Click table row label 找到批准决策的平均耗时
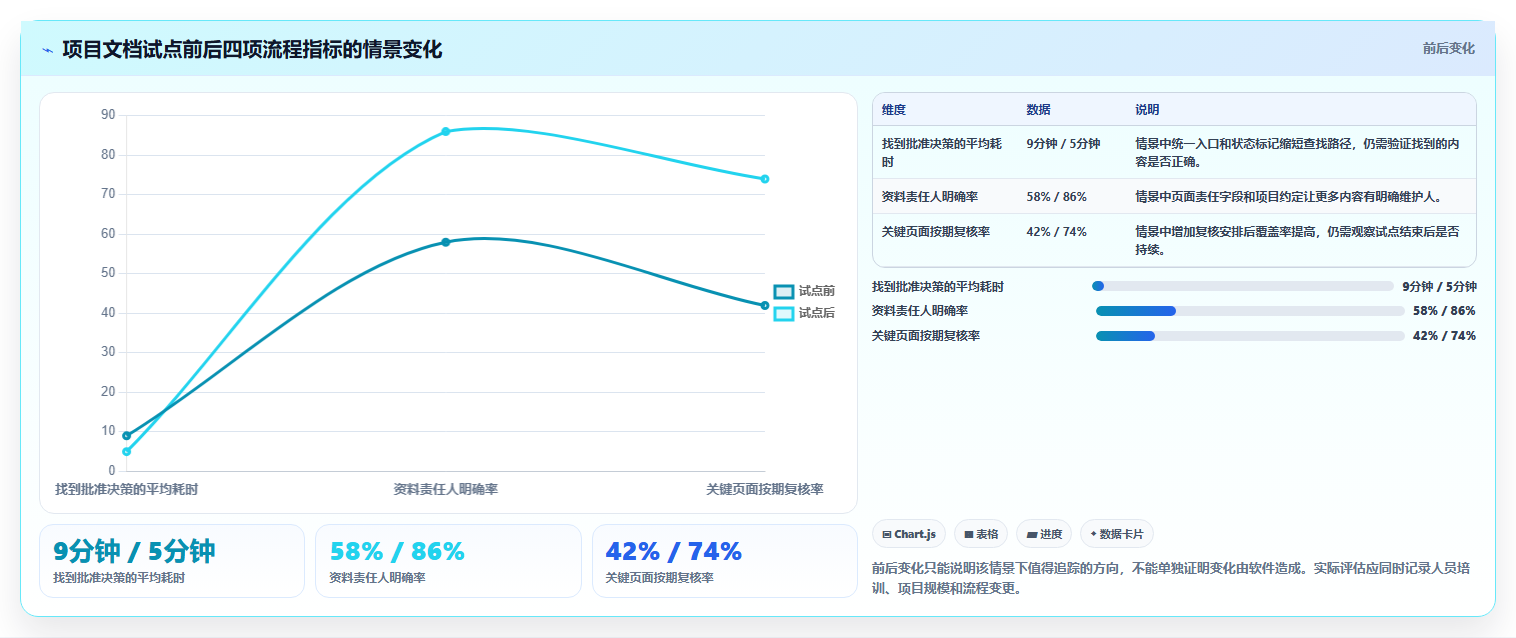Screen dimensions: 1516x638 941,152
